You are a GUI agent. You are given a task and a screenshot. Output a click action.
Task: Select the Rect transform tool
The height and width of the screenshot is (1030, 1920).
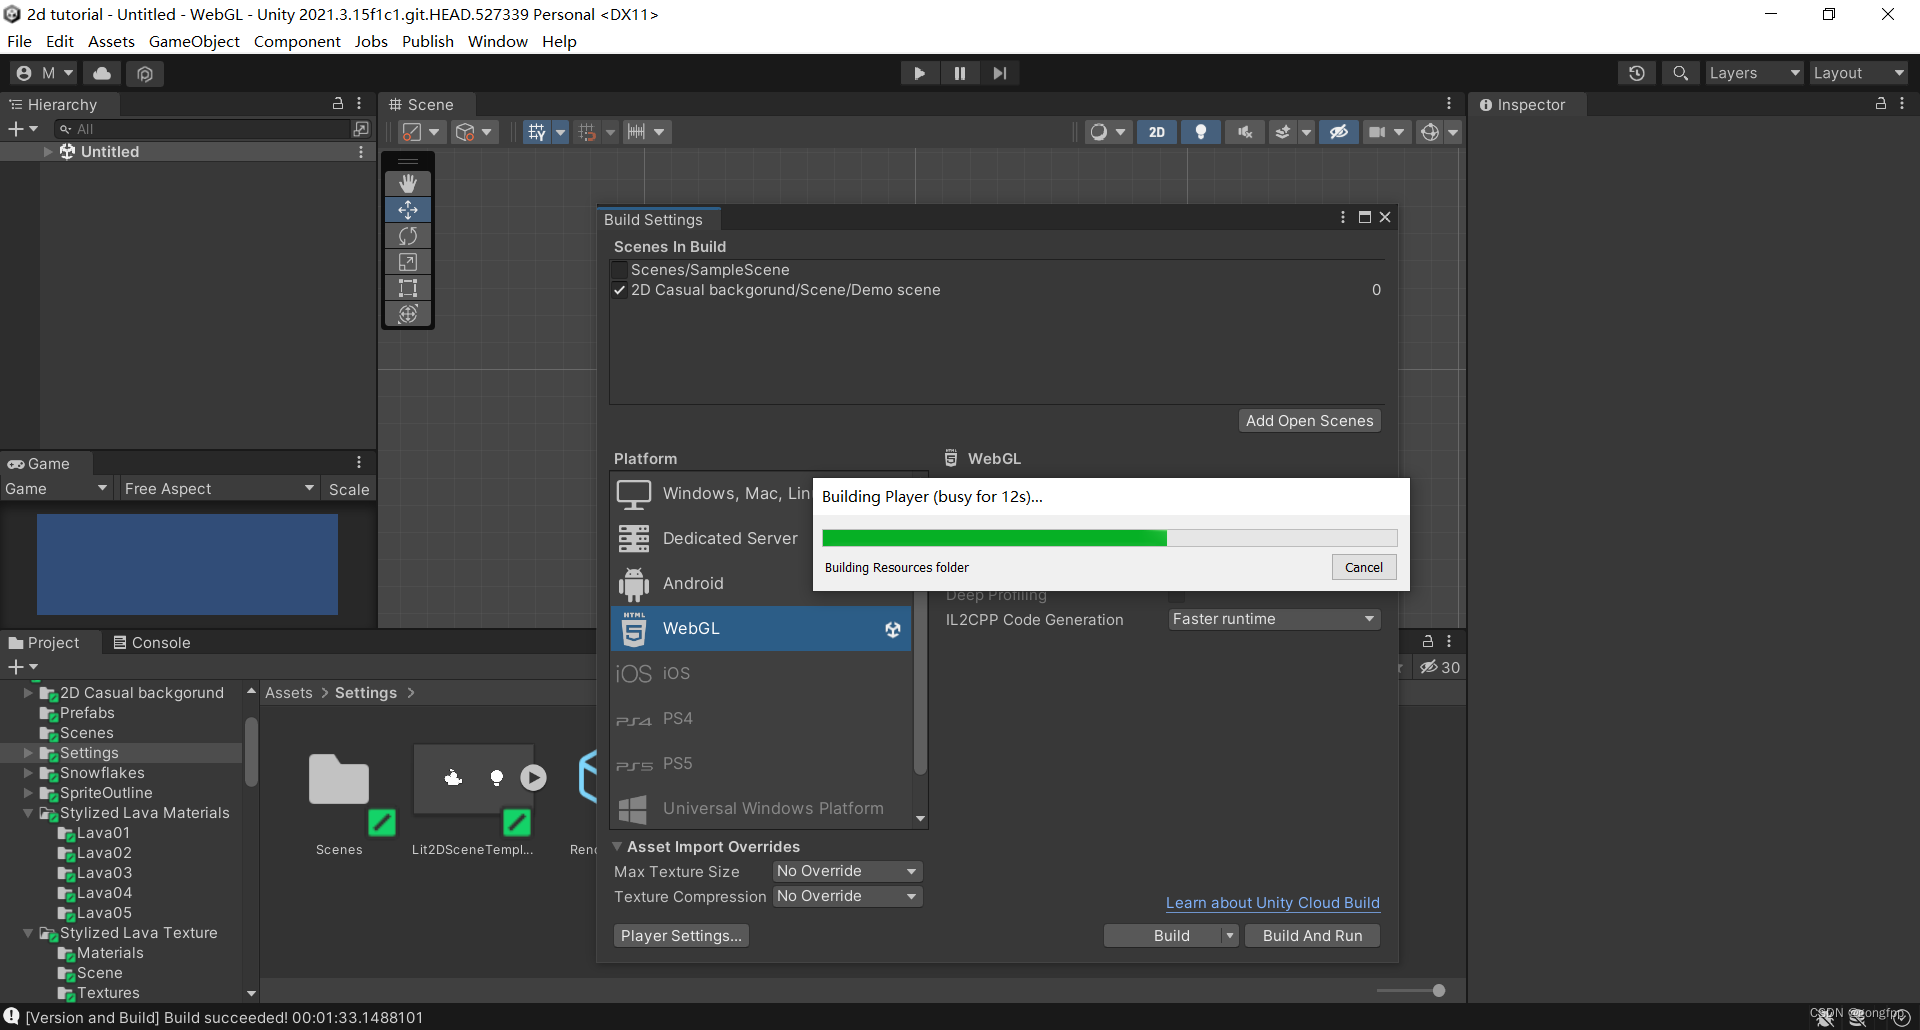(x=408, y=288)
